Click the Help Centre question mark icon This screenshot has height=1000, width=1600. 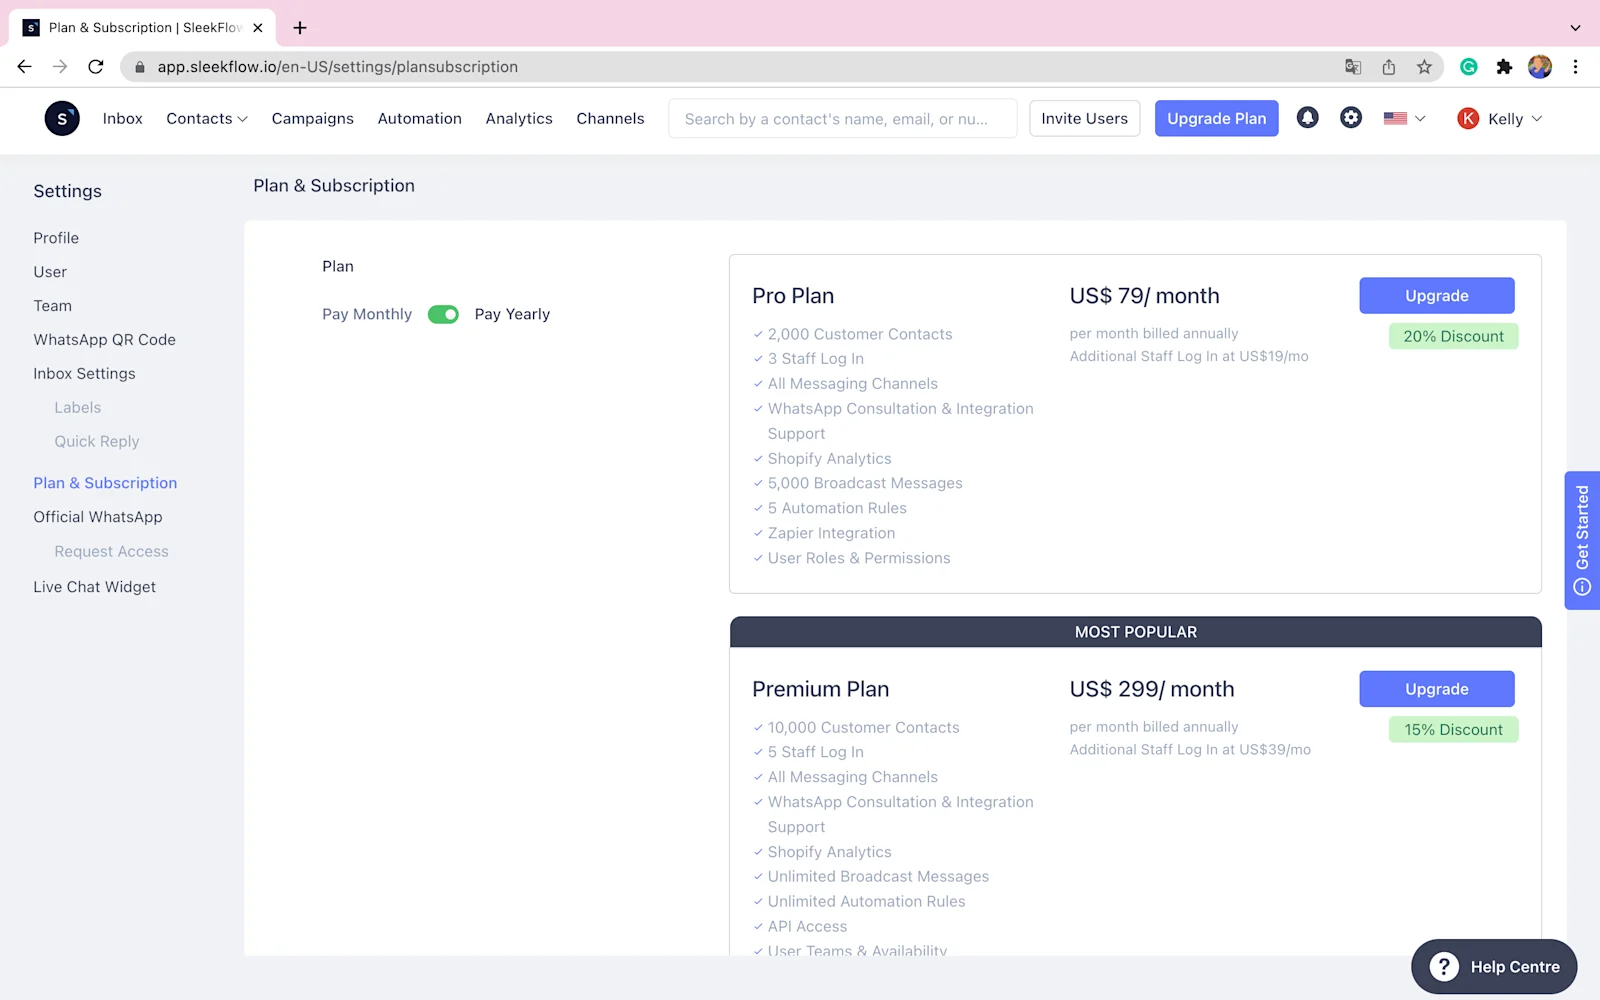[1444, 967]
